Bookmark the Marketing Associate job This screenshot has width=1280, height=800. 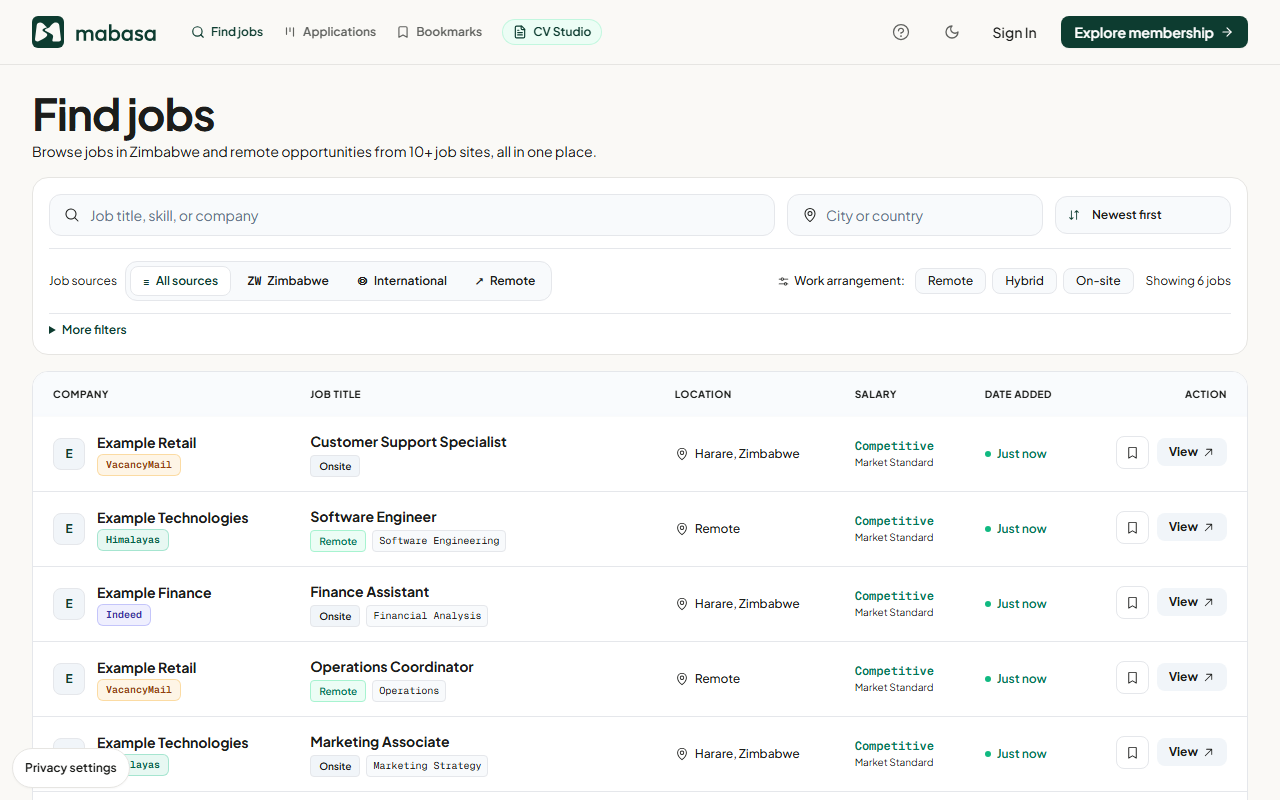click(x=1132, y=753)
